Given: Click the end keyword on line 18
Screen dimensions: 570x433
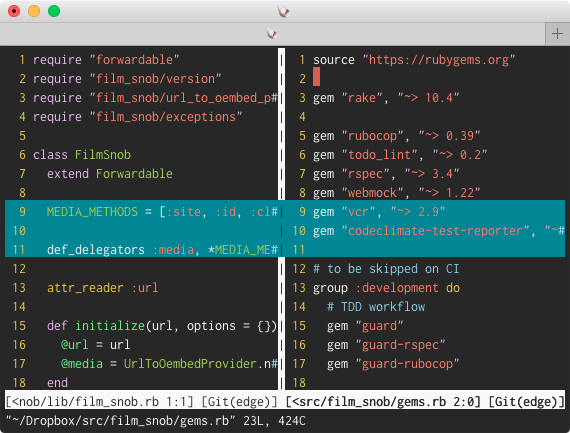Looking at the screenshot, I should 57,383.
